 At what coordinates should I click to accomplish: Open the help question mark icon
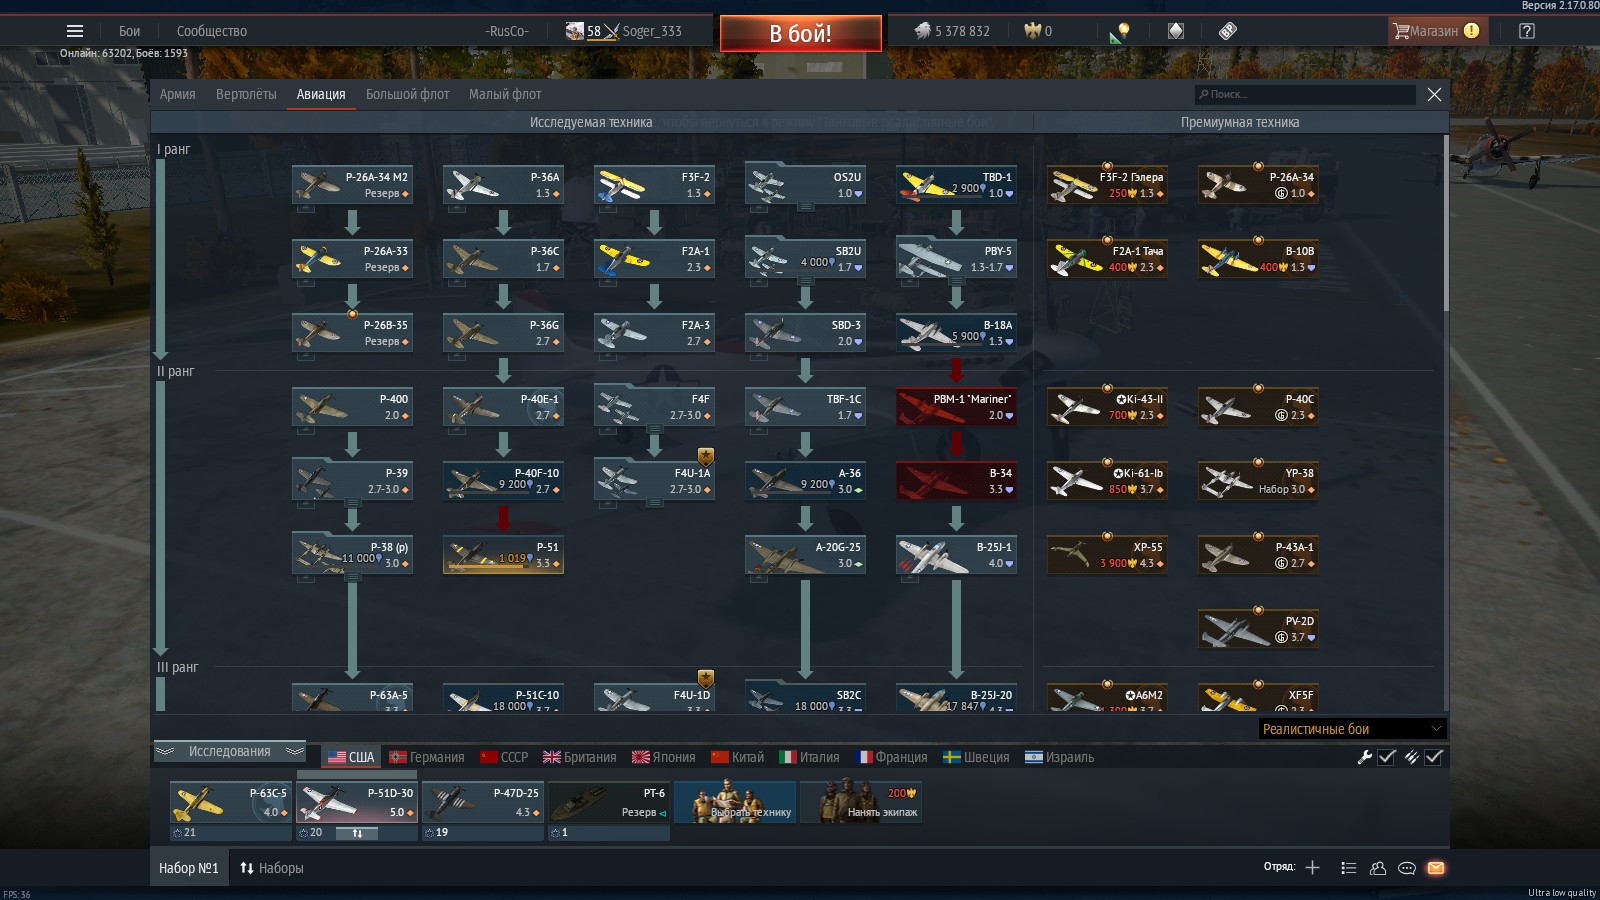click(1526, 31)
